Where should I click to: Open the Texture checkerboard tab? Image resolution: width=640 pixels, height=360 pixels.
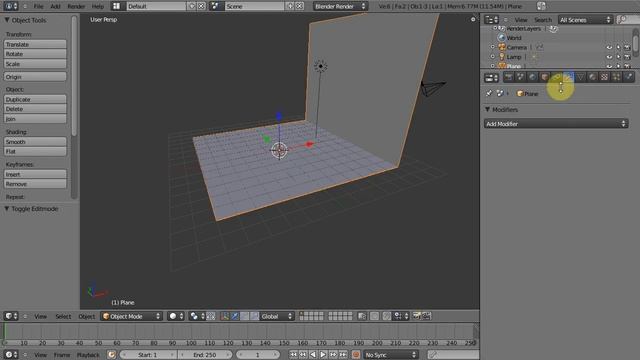[x=604, y=77]
